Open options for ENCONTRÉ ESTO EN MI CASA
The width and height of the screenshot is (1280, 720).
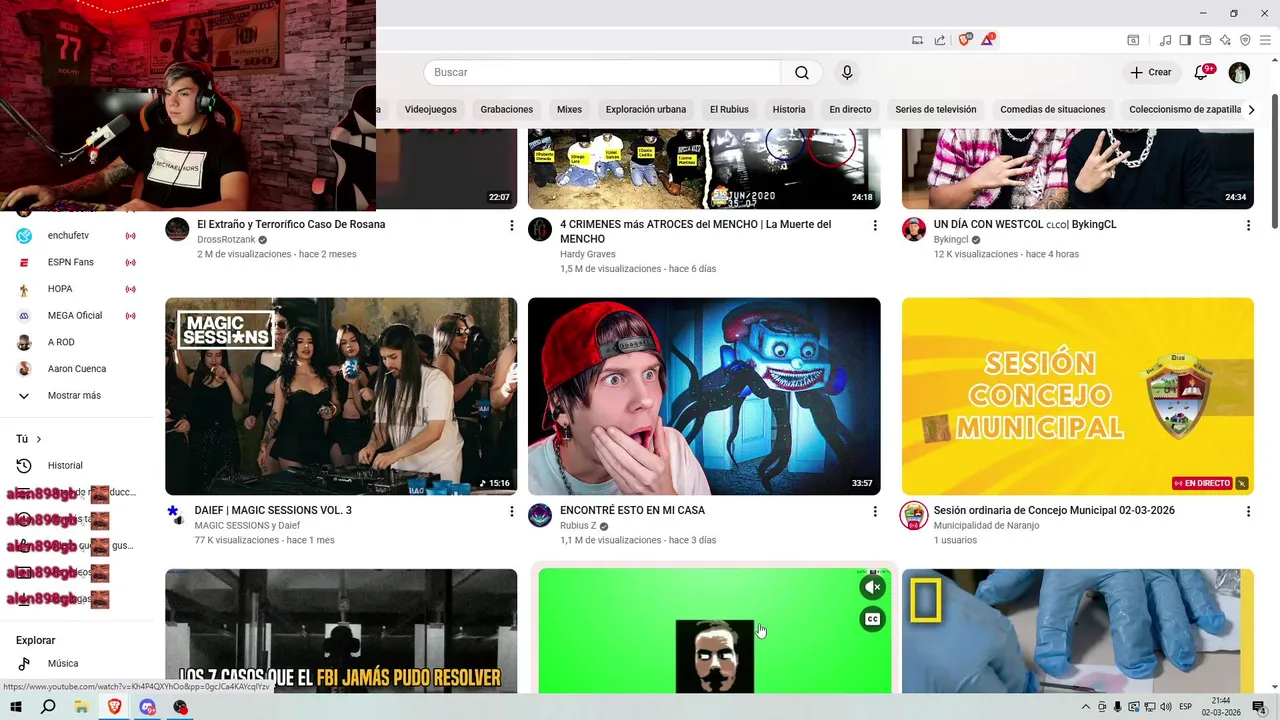point(875,512)
